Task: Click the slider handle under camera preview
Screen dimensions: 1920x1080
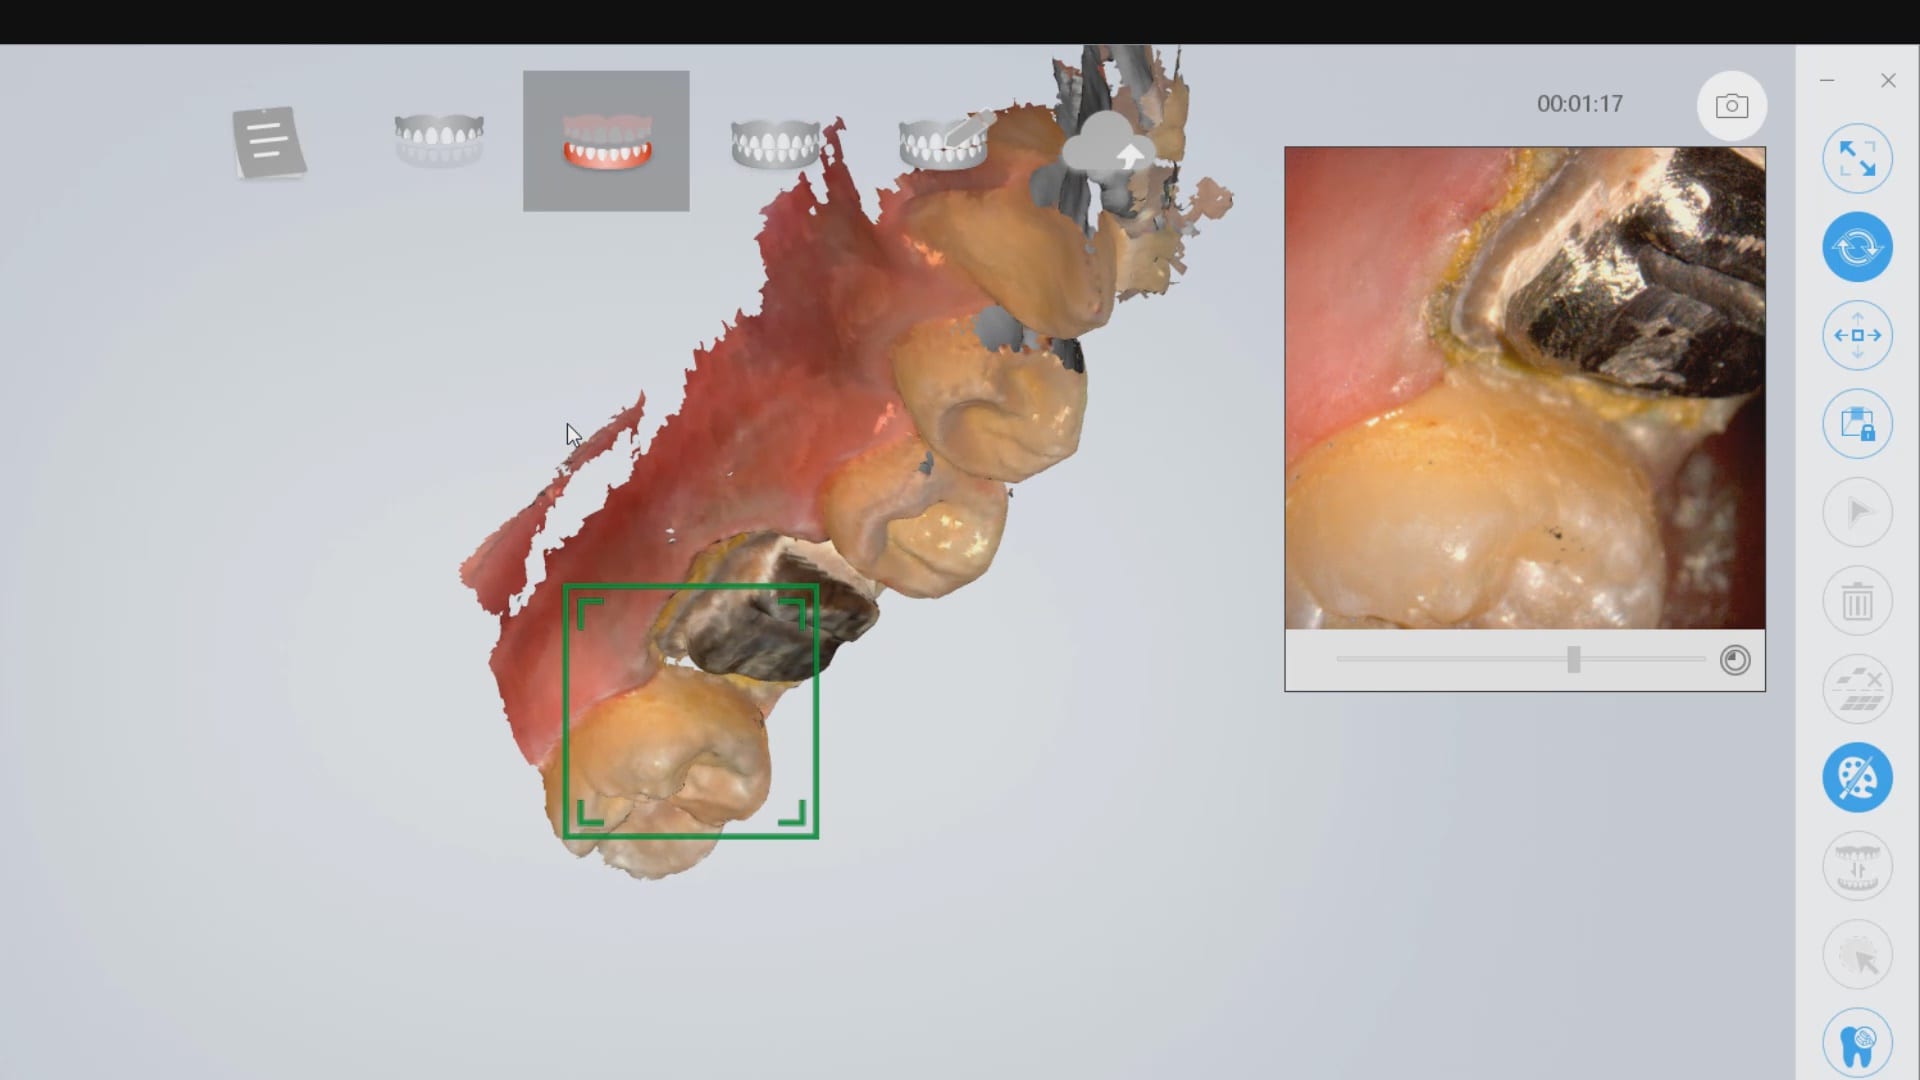Action: pos(1573,659)
